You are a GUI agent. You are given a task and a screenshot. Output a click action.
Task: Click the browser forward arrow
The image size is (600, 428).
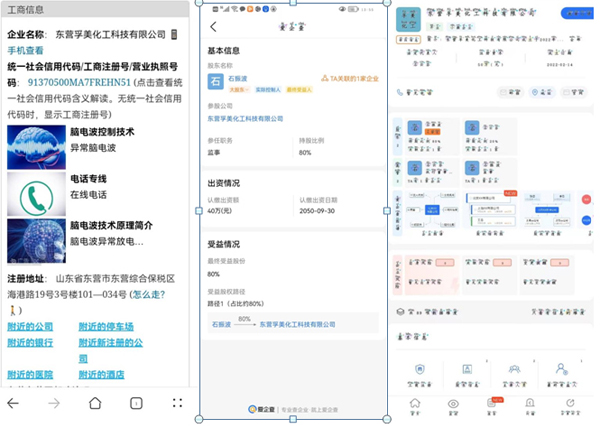(x=54, y=403)
